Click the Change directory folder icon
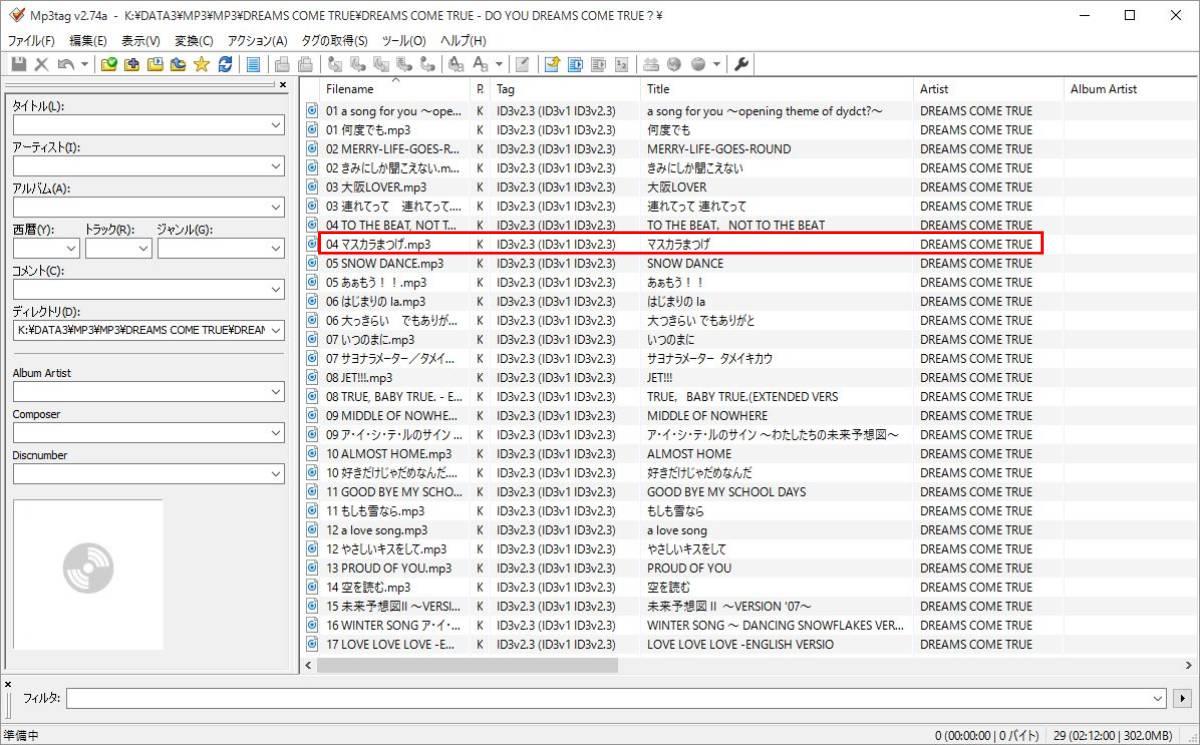This screenshot has height=745, width=1200. (108, 64)
